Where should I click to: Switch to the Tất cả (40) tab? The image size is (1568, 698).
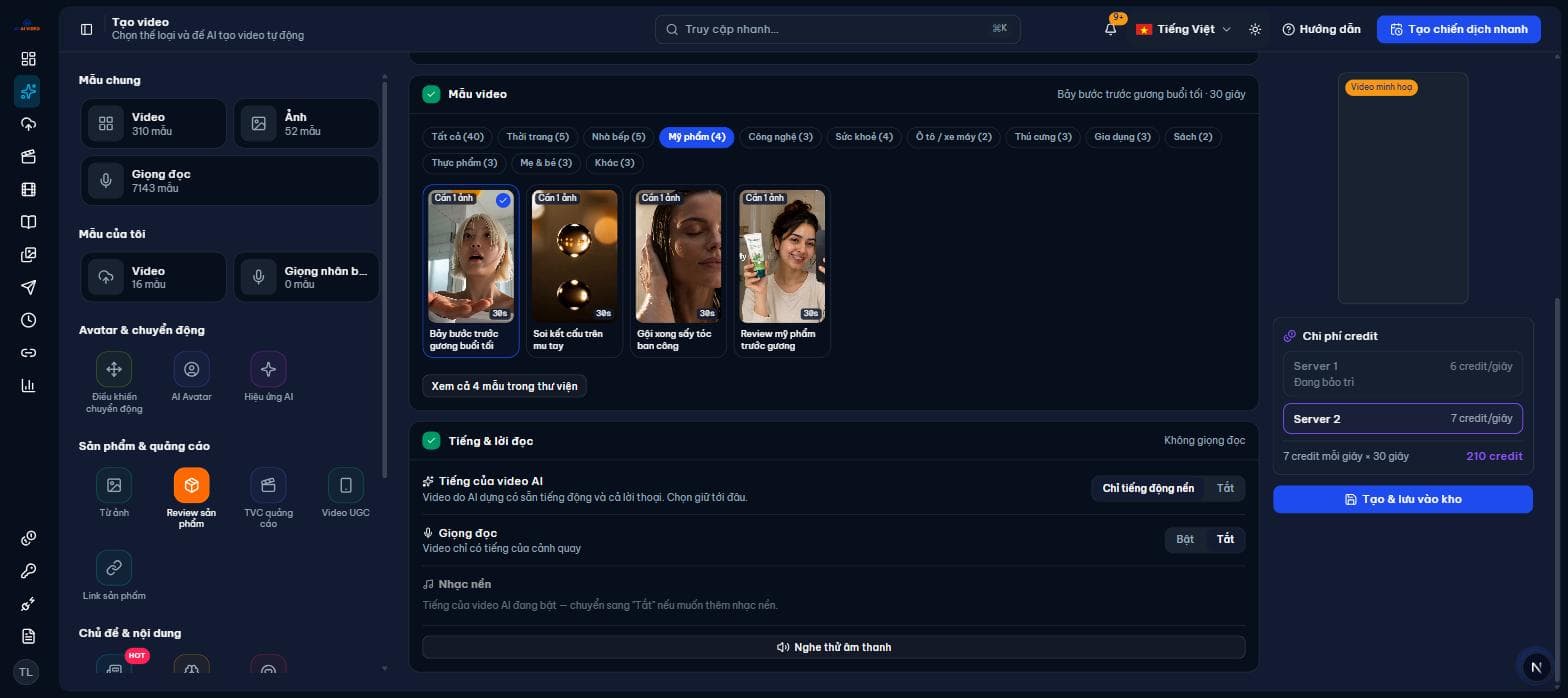tap(458, 137)
